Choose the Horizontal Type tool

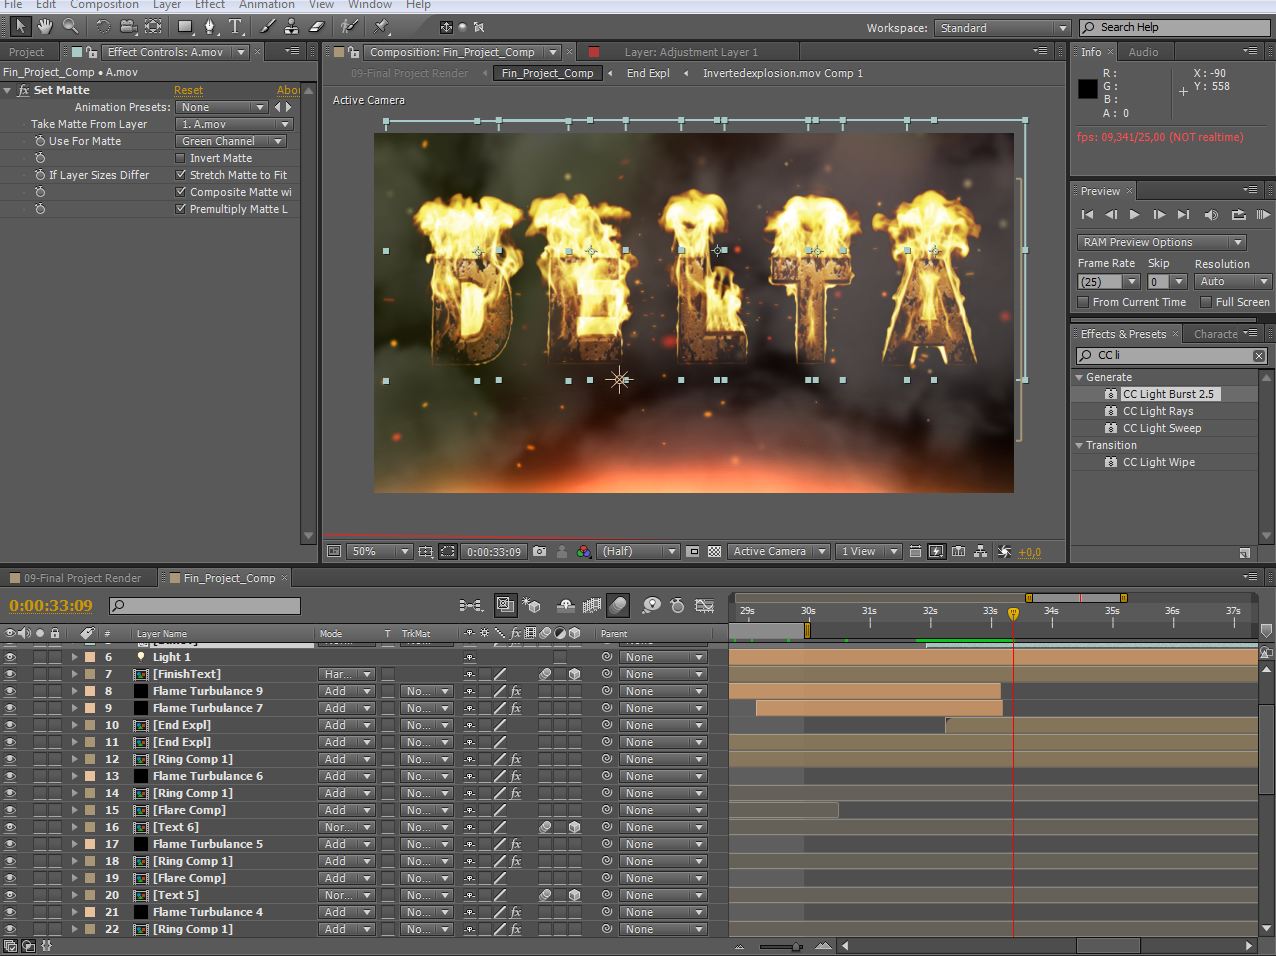tap(235, 27)
